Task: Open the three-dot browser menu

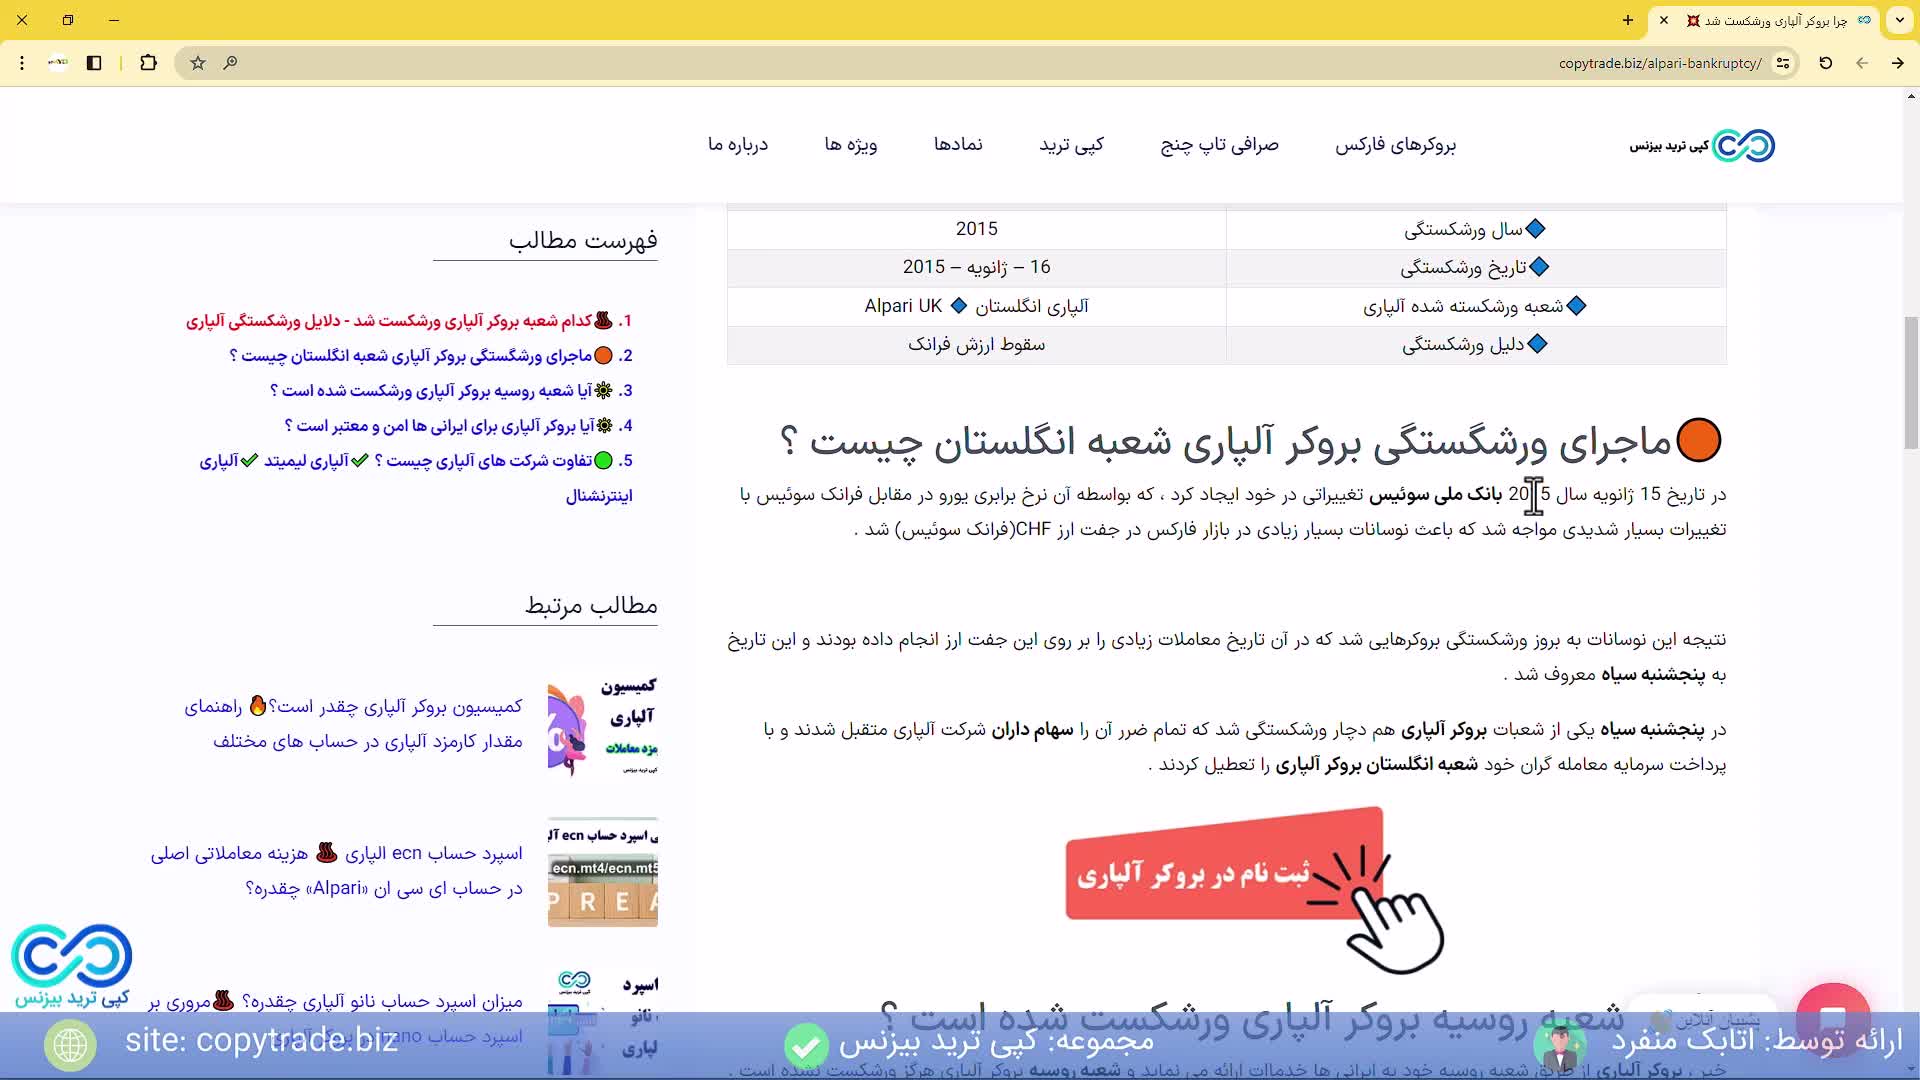Action: coord(22,63)
